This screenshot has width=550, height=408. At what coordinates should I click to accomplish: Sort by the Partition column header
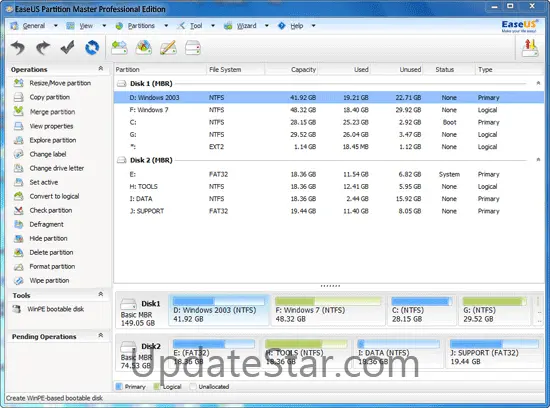click(160, 69)
